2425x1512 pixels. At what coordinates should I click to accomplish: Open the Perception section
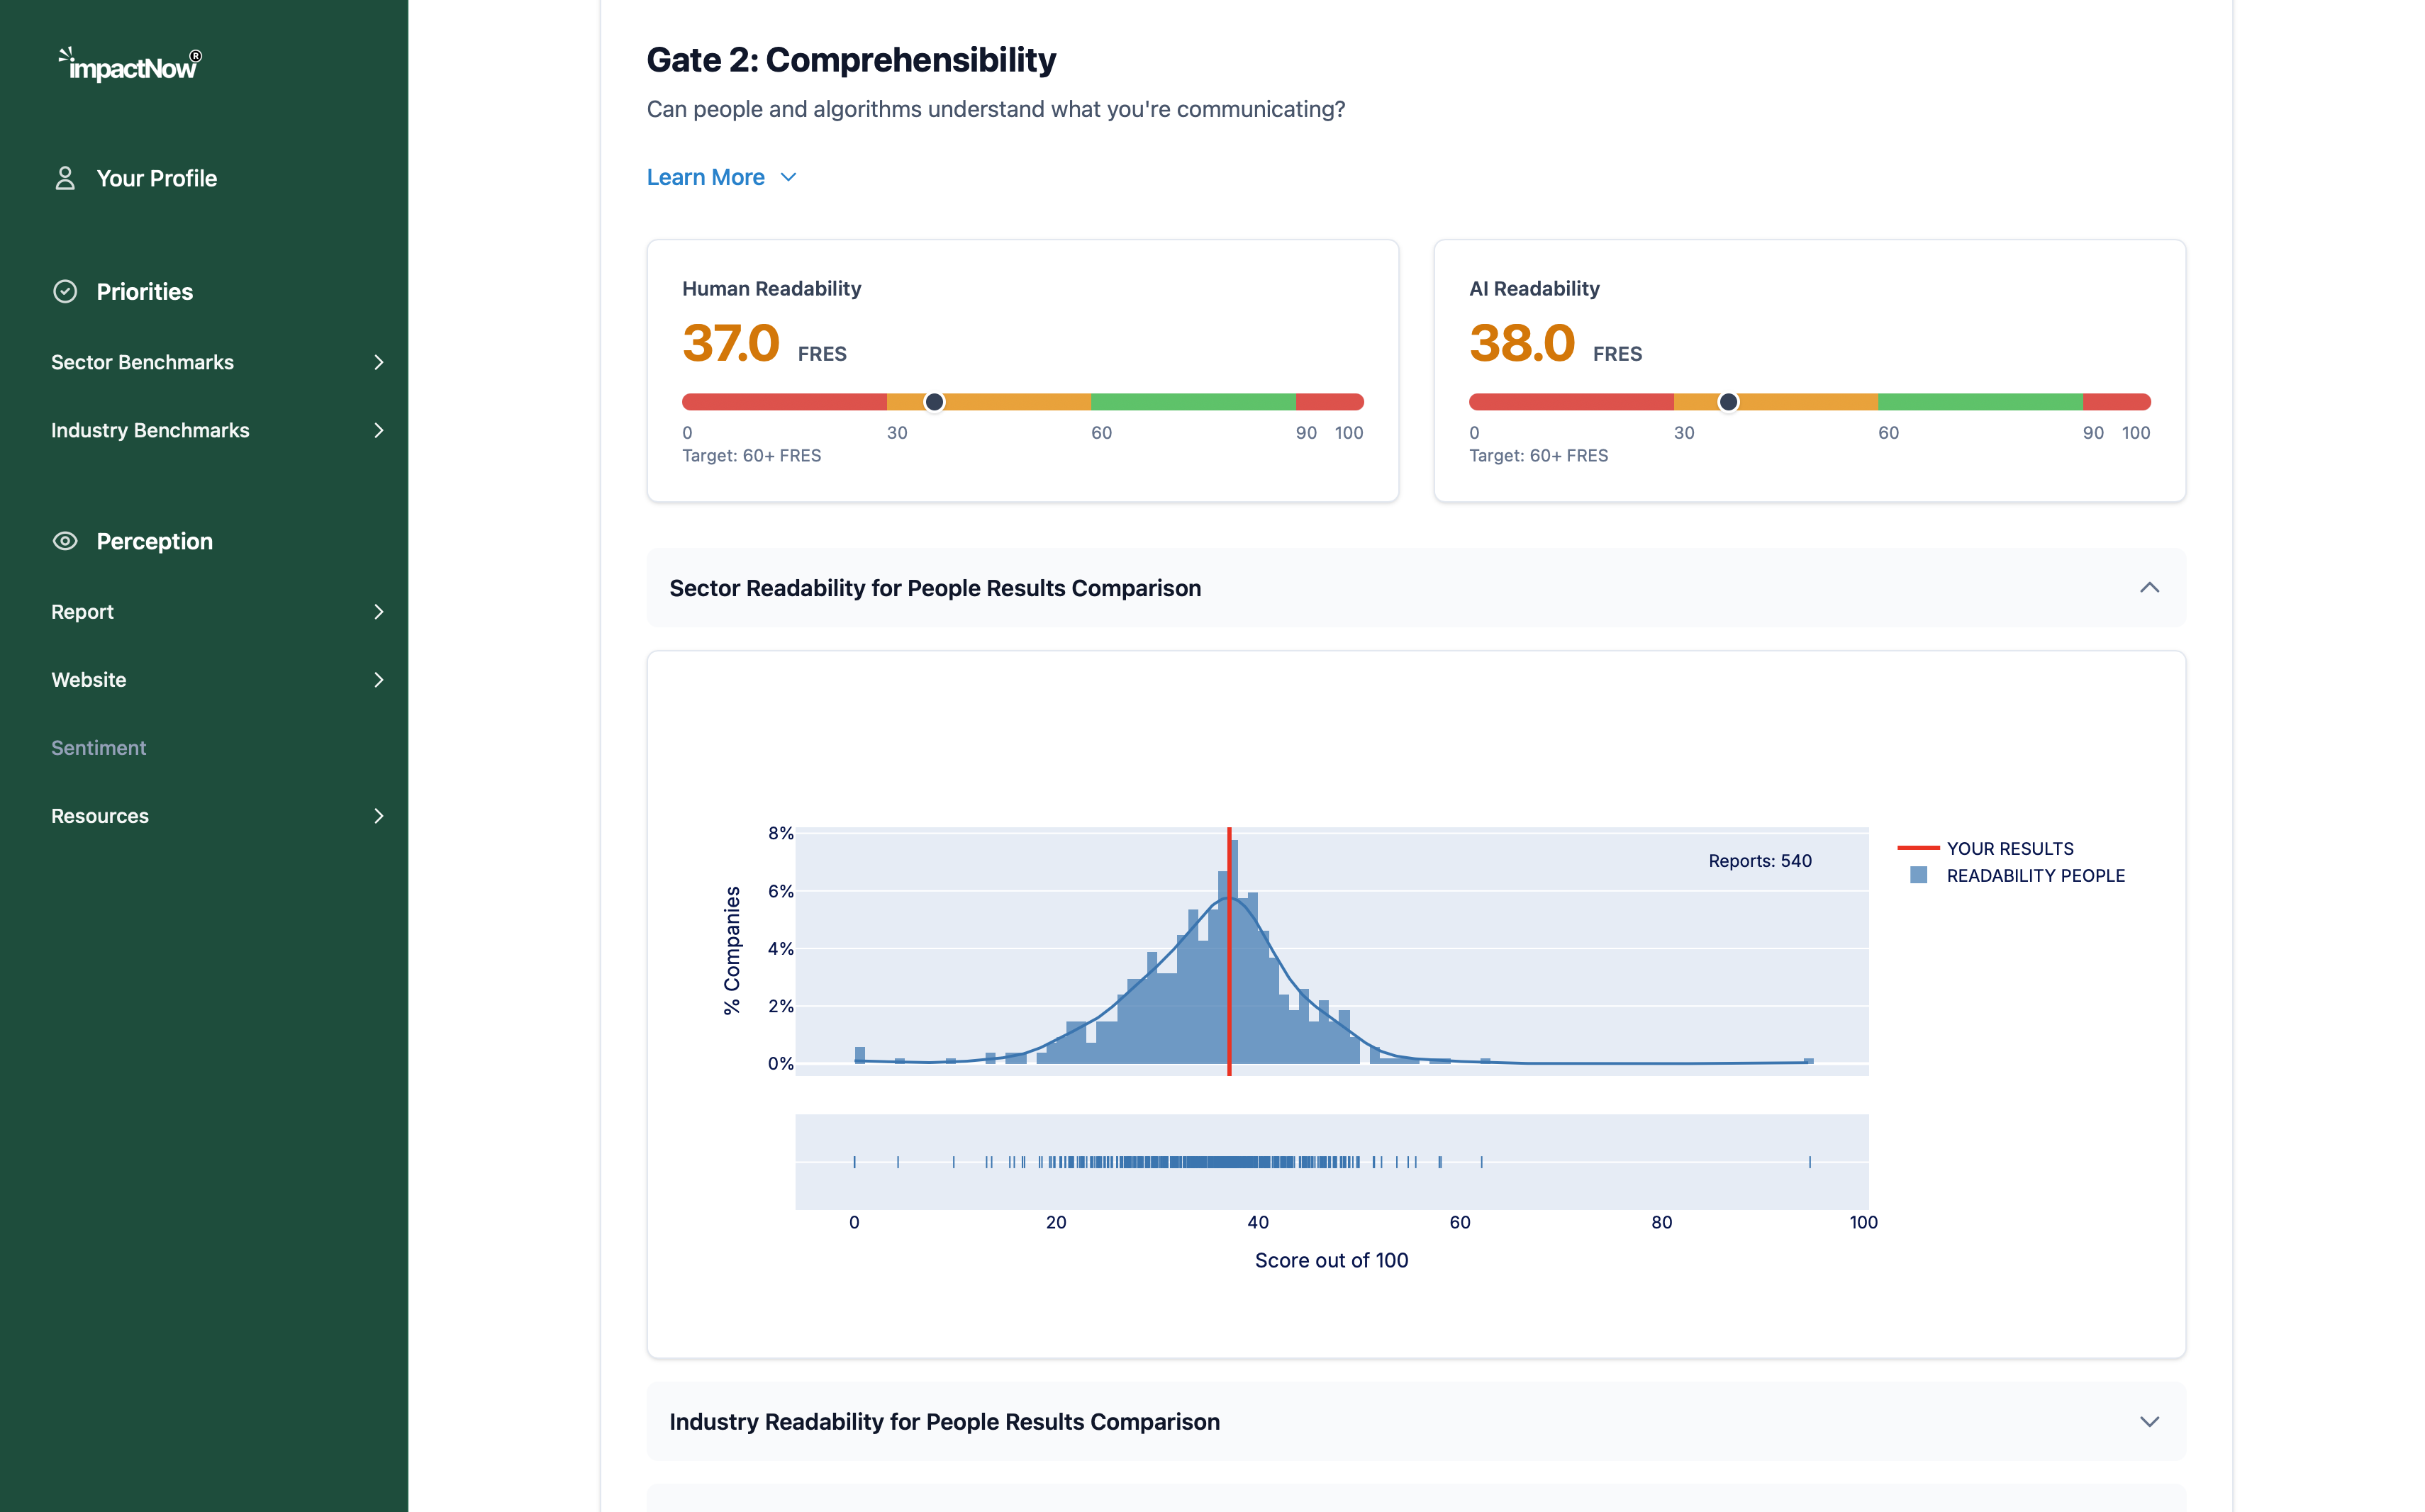coord(155,541)
